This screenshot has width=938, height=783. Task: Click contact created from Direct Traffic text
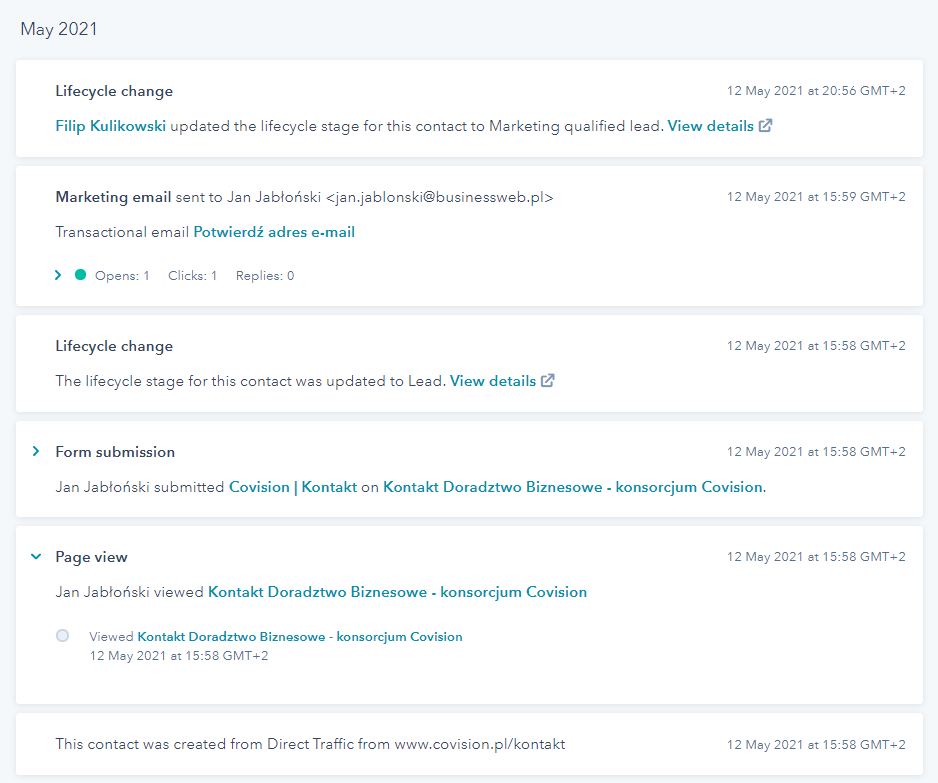(x=310, y=744)
